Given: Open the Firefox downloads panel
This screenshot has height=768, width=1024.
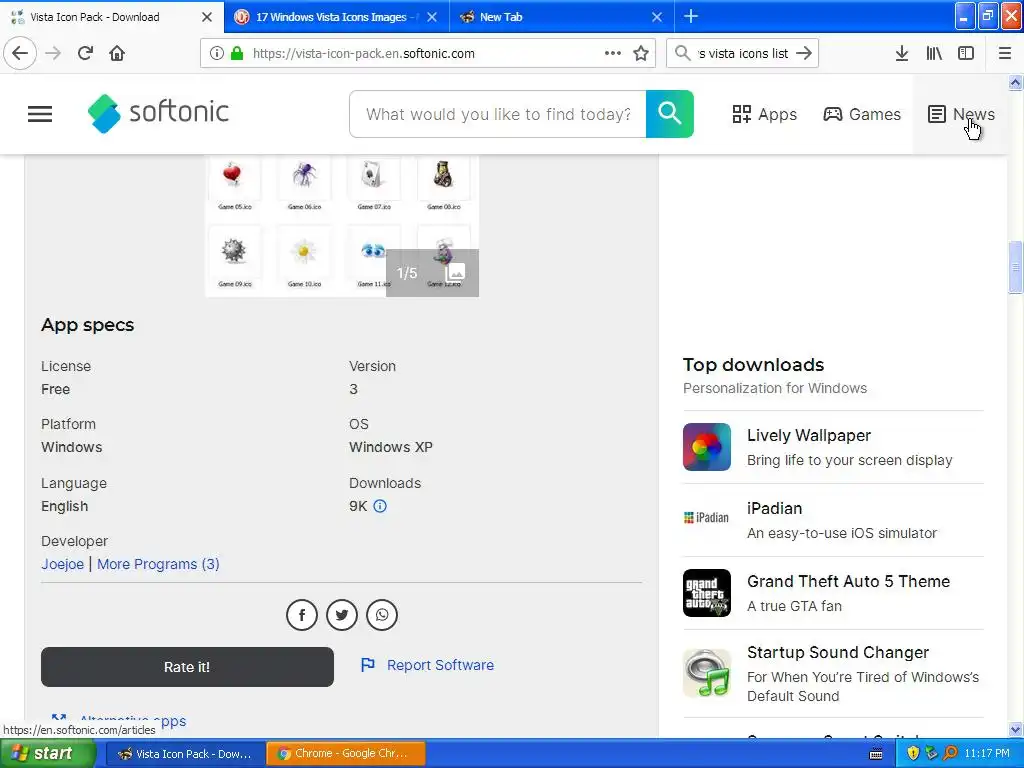Looking at the screenshot, I should pyautogui.click(x=902, y=53).
